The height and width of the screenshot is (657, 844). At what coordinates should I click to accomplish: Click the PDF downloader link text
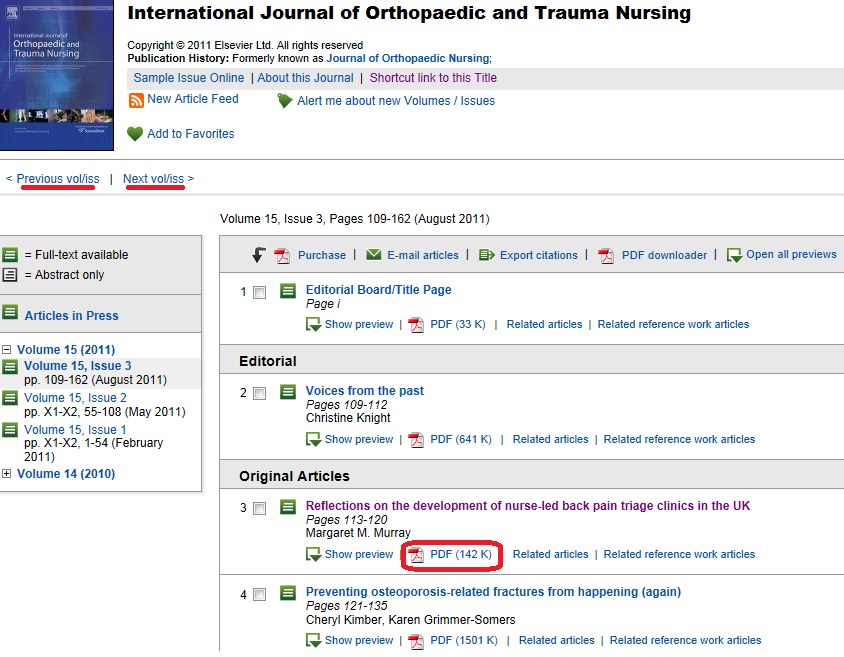pyautogui.click(x=664, y=255)
